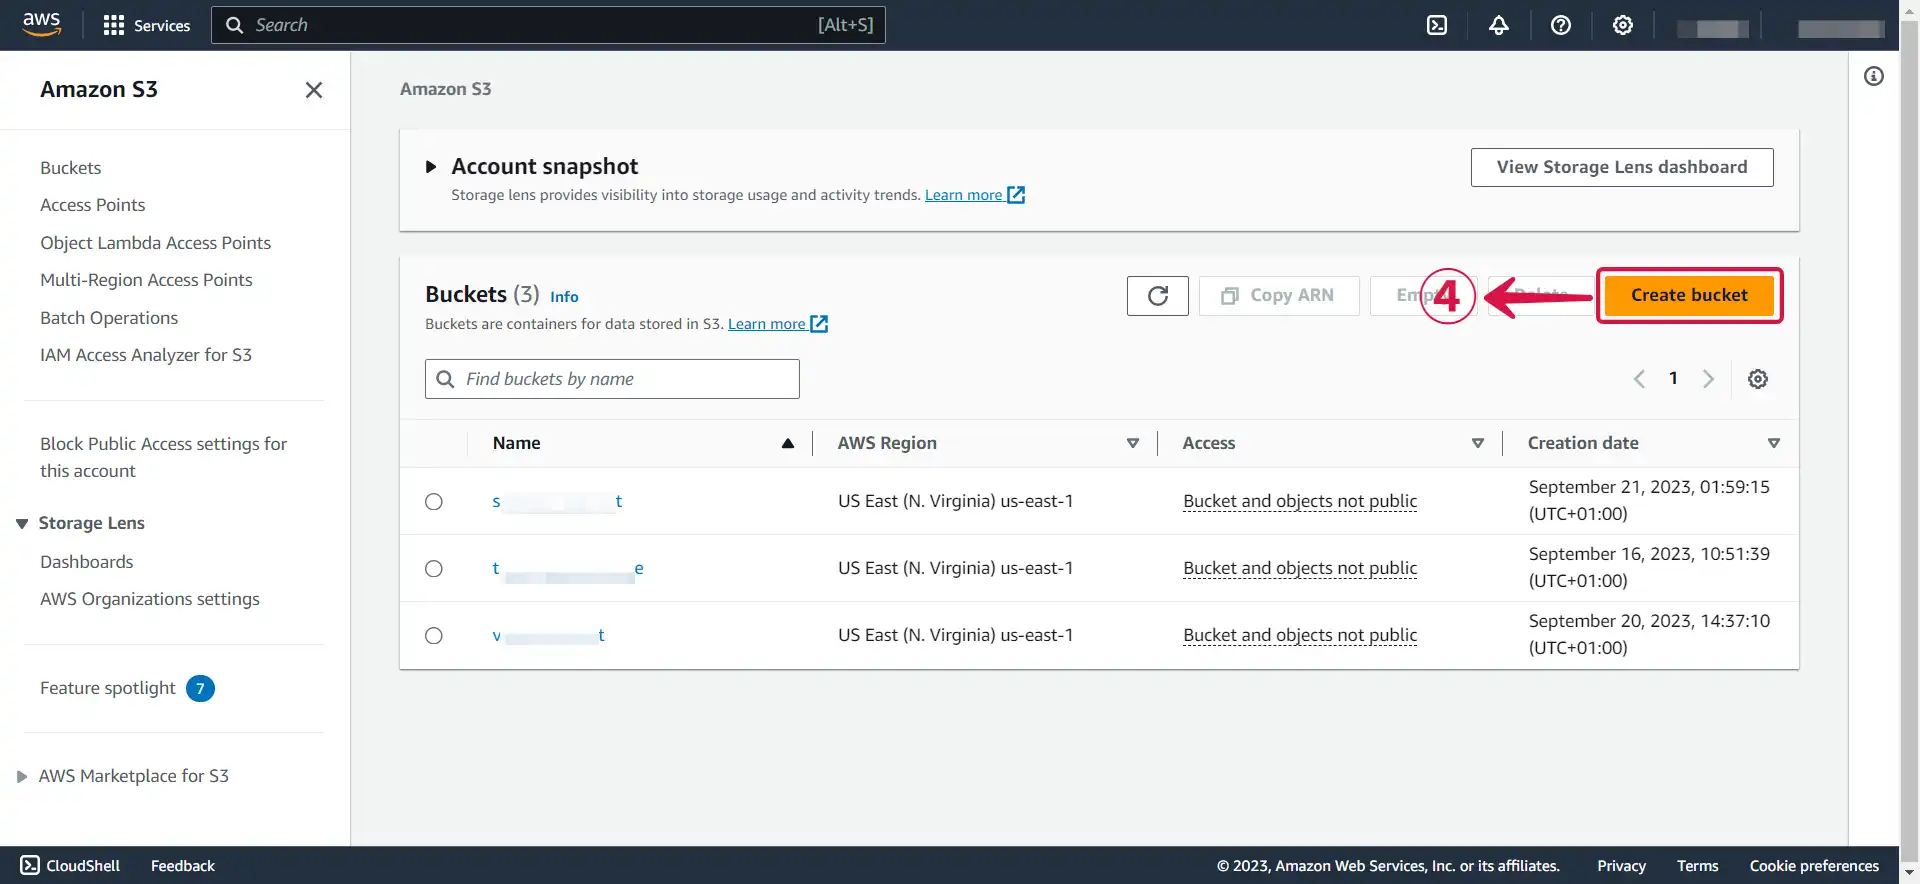The width and height of the screenshot is (1920, 884).
Task: Click access status of first bucket row
Action: [1300, 502]
